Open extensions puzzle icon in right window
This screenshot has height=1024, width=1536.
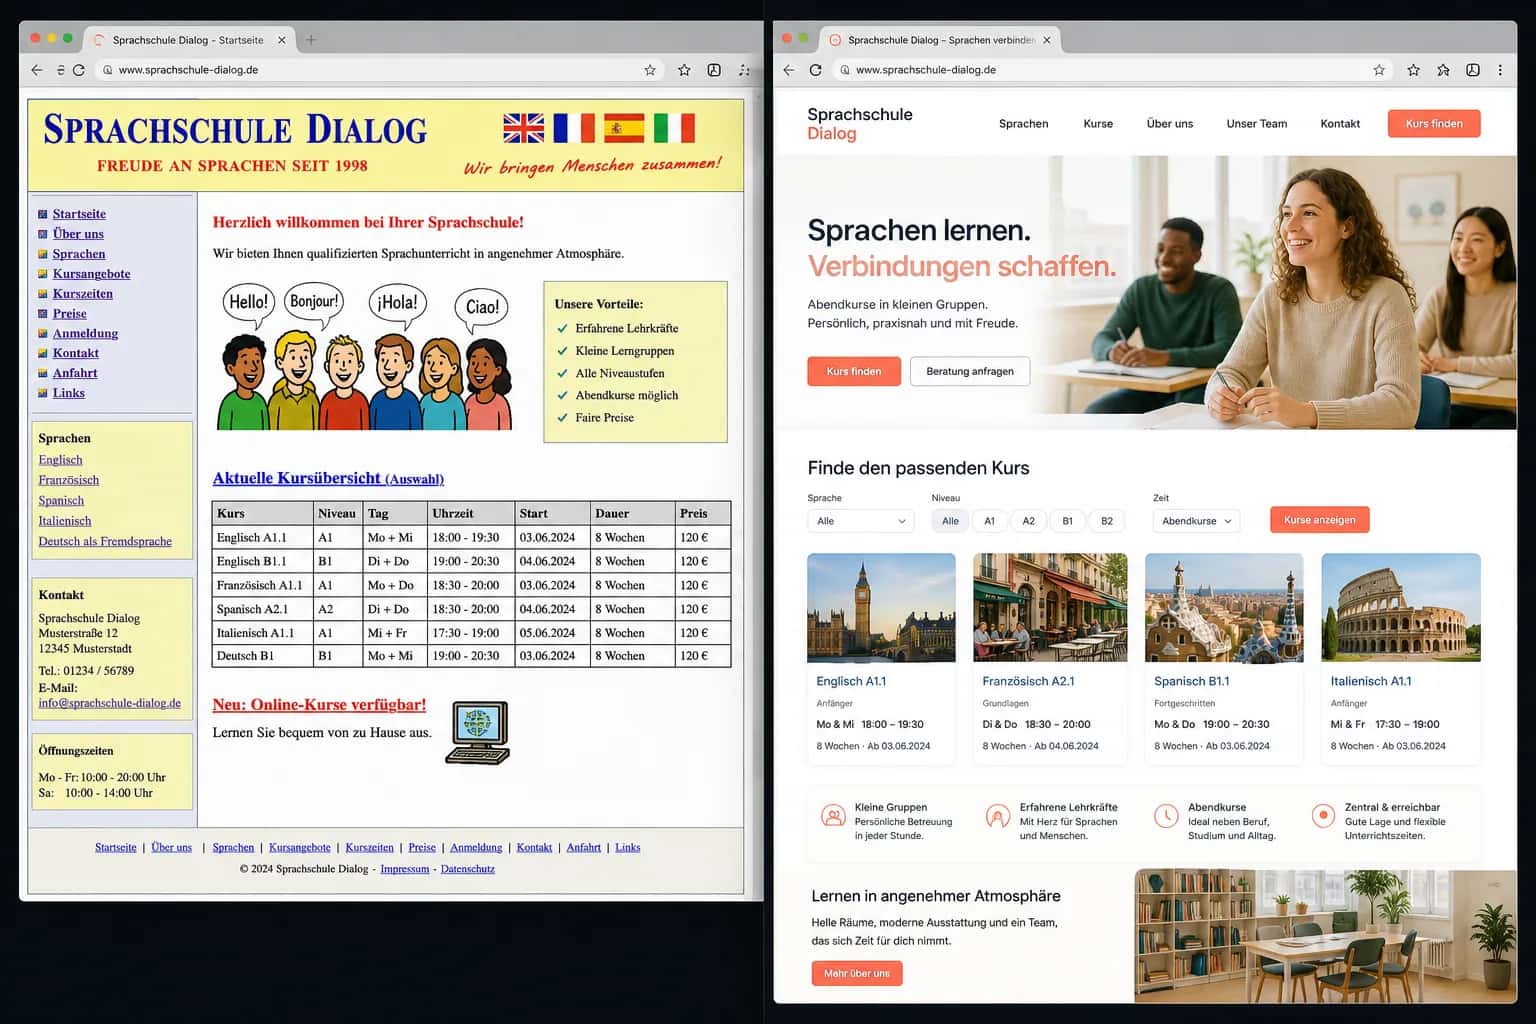[x=1443, y=70]
